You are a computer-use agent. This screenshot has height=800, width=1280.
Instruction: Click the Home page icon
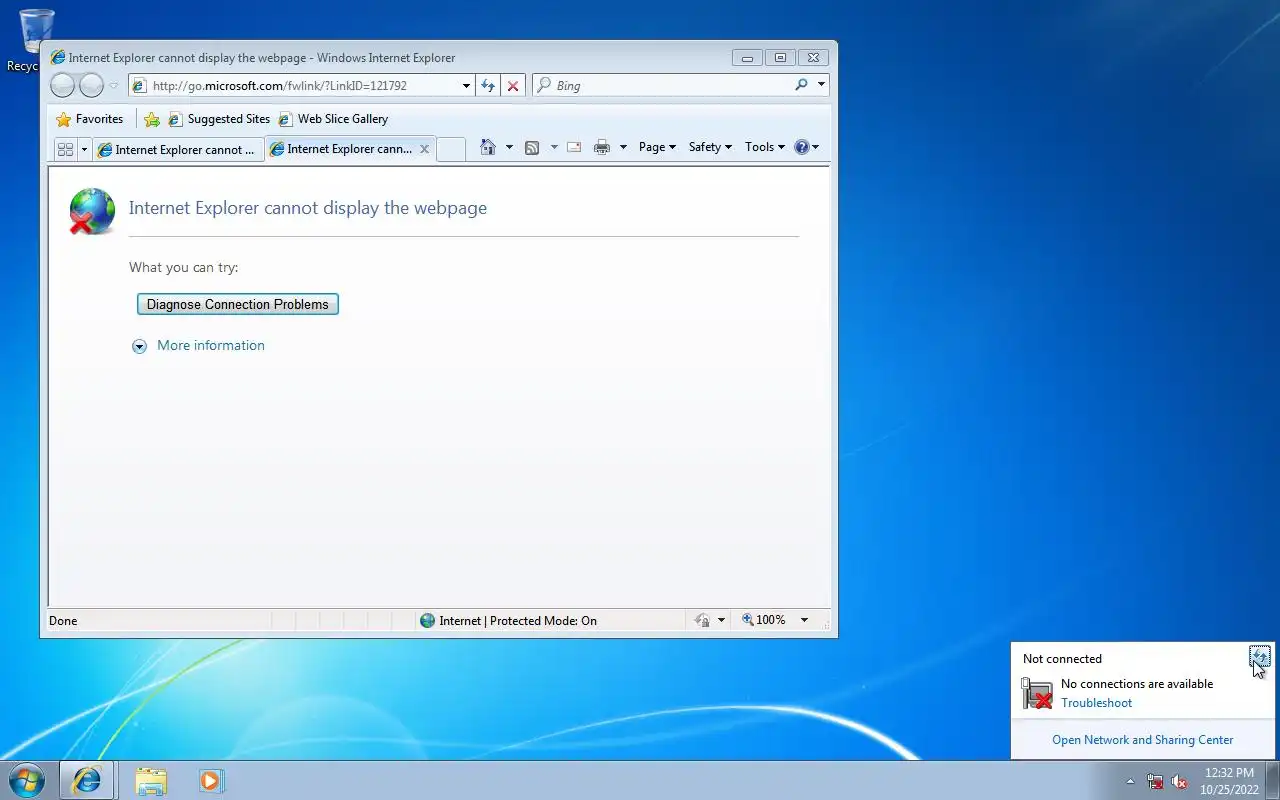pos(488,147)
